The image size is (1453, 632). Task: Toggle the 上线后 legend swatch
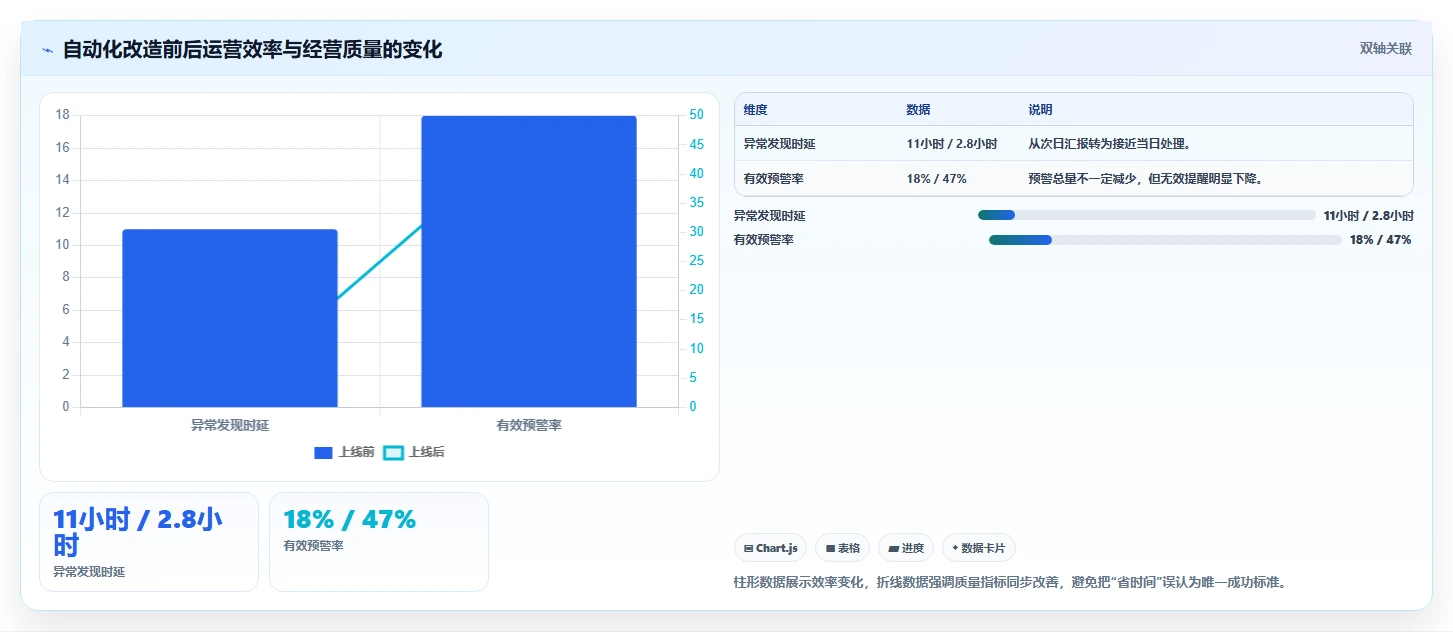point(394,453)
